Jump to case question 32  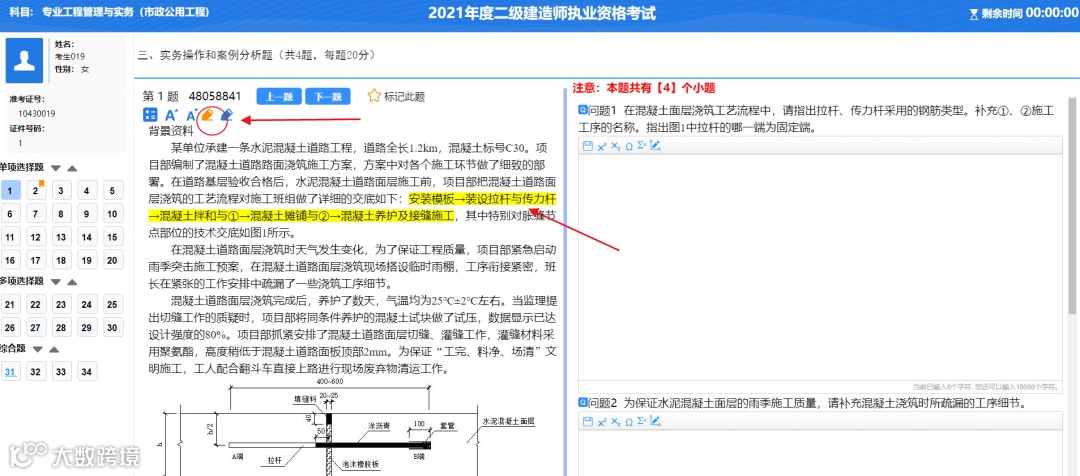(36, 372)
